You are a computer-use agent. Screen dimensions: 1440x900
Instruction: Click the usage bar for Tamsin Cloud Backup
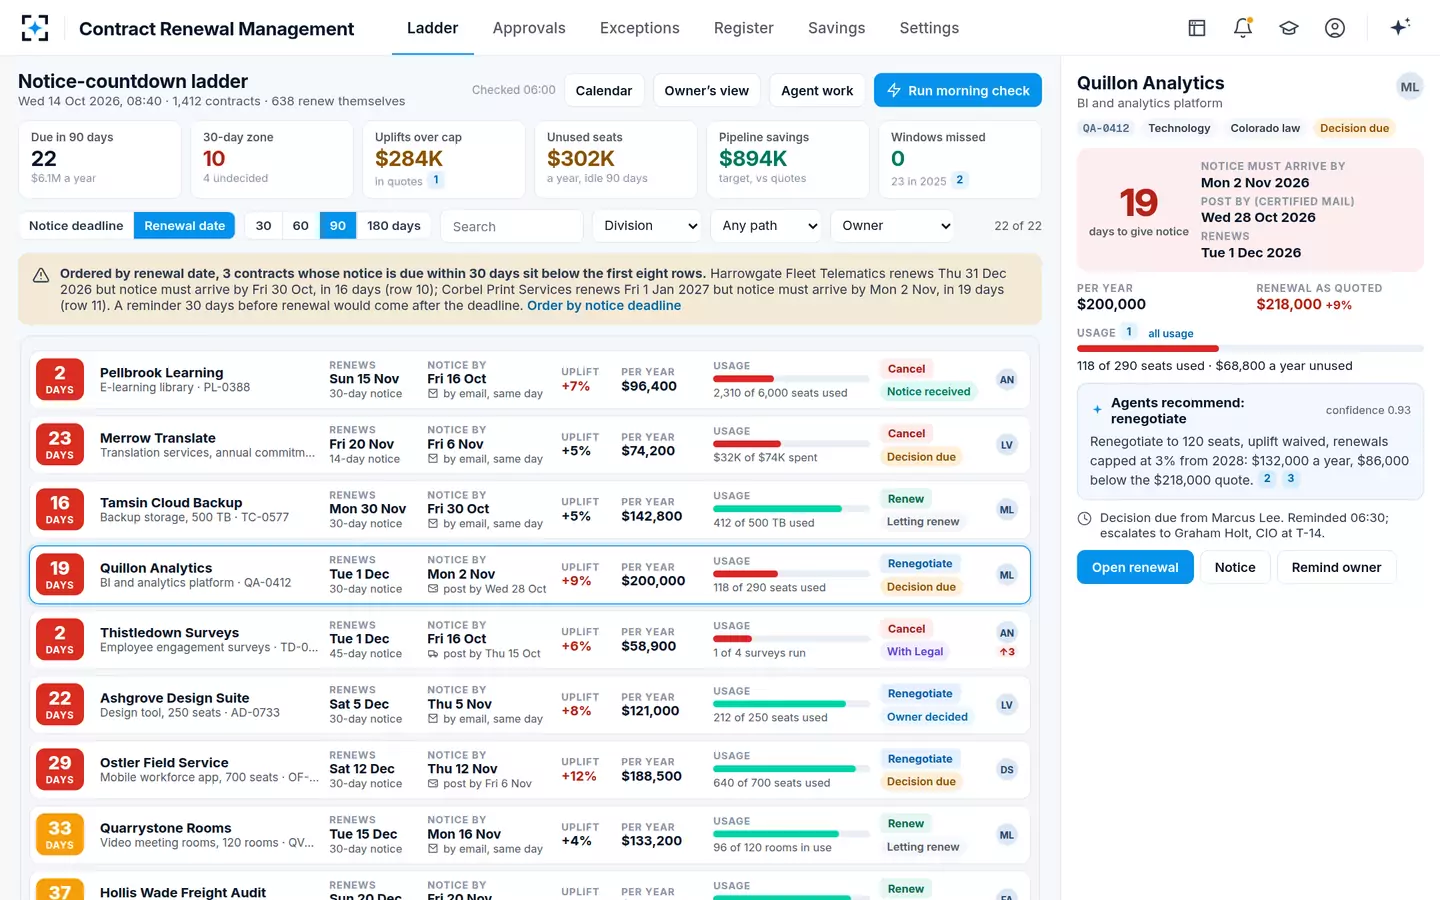(791, 509)
